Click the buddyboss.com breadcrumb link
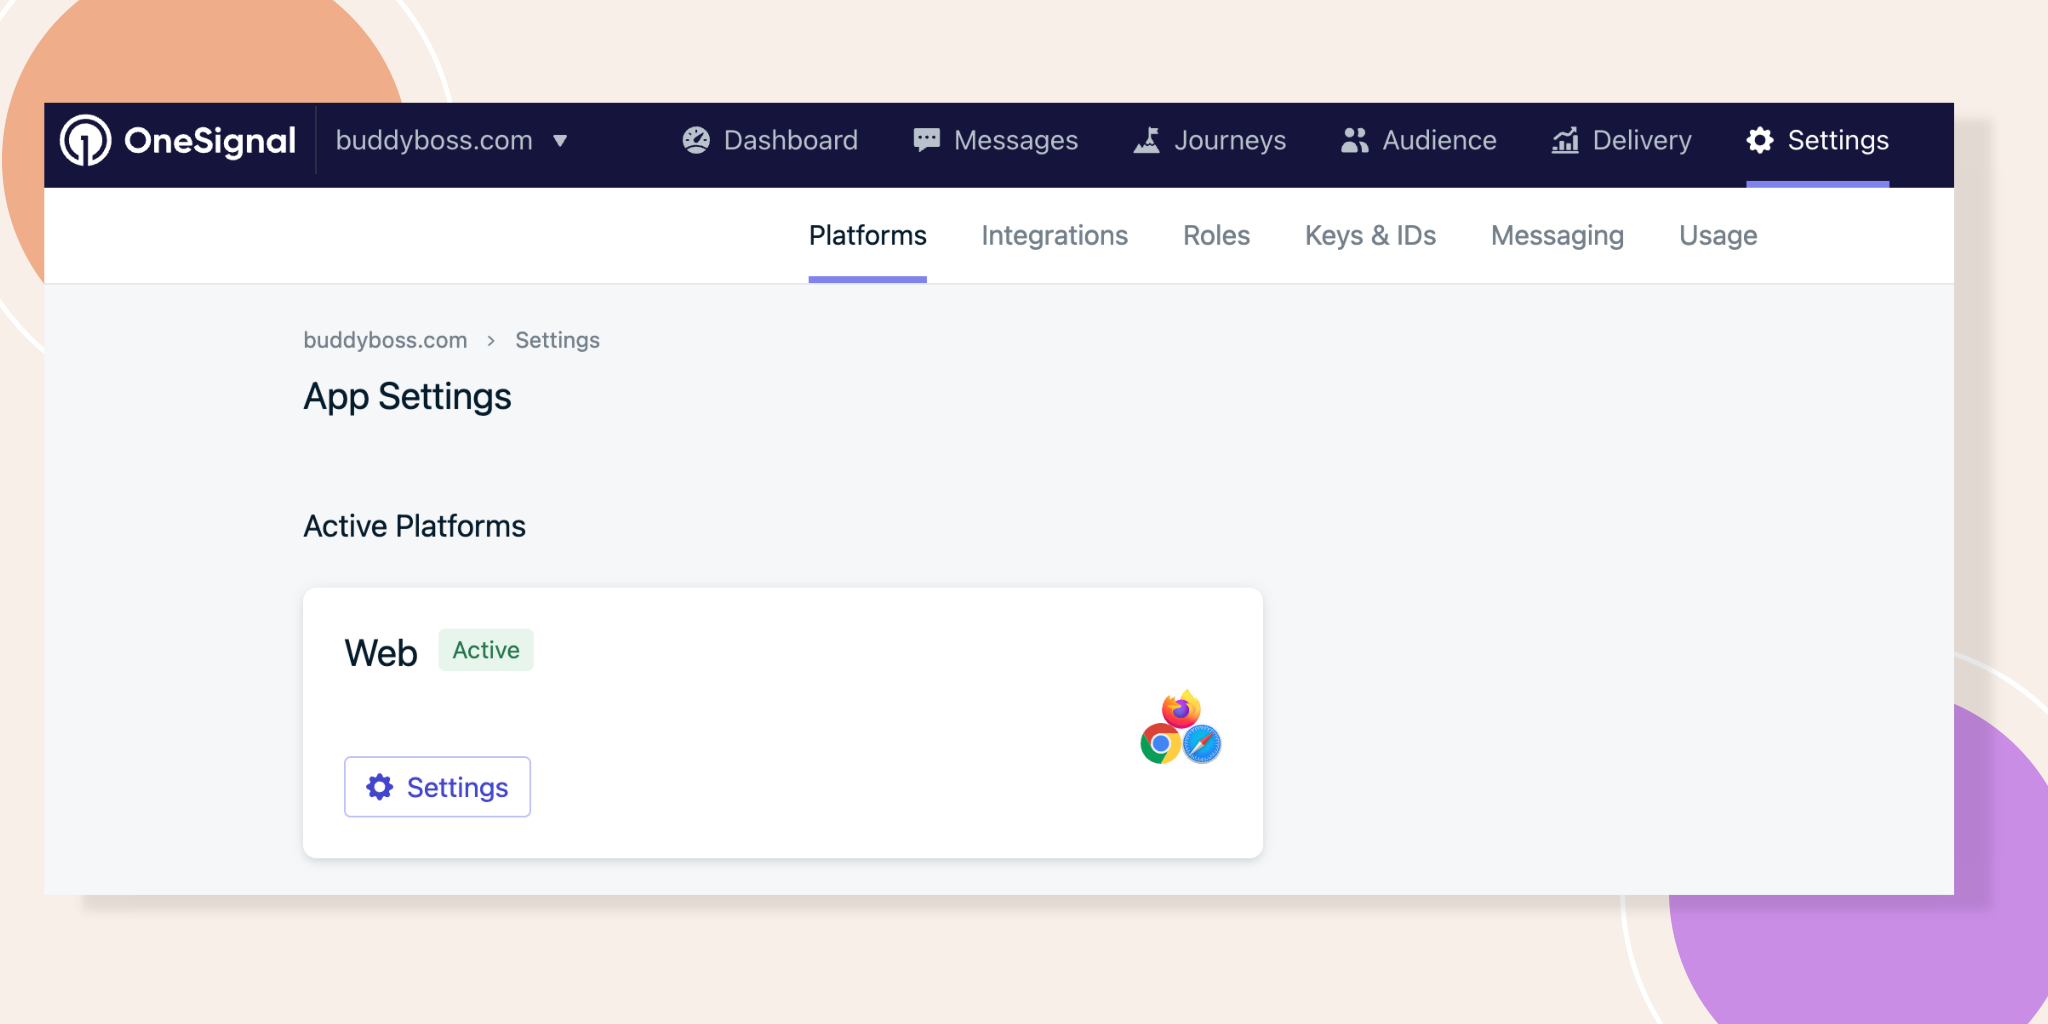2048x1024 pixels. [x=385, y=340]
